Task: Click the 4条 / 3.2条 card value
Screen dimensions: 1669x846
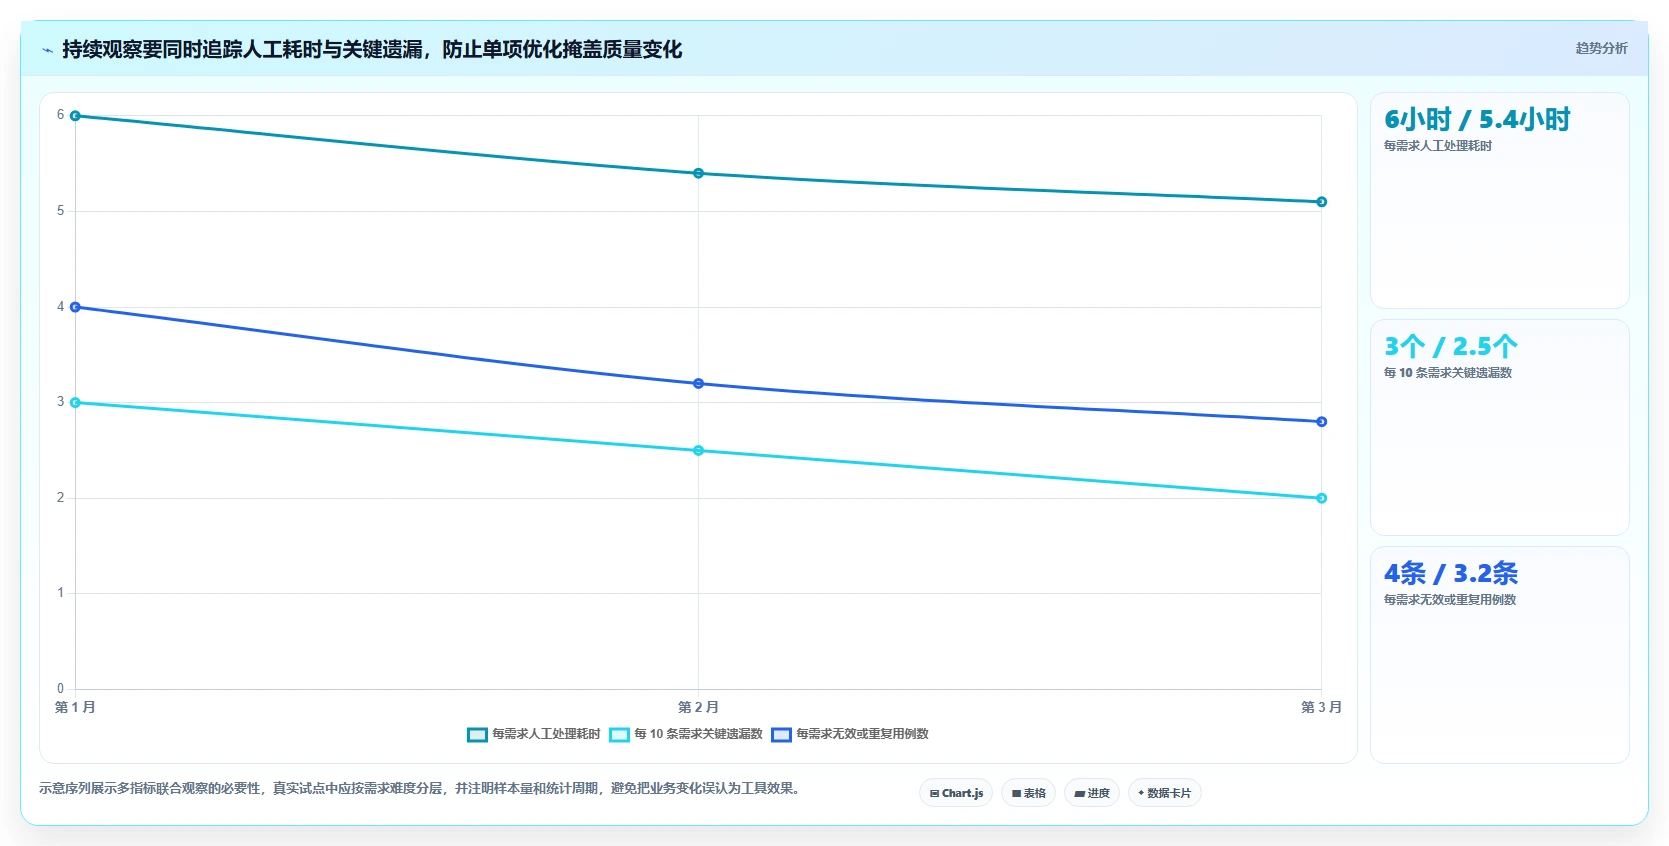Action: coord(1451,574)
